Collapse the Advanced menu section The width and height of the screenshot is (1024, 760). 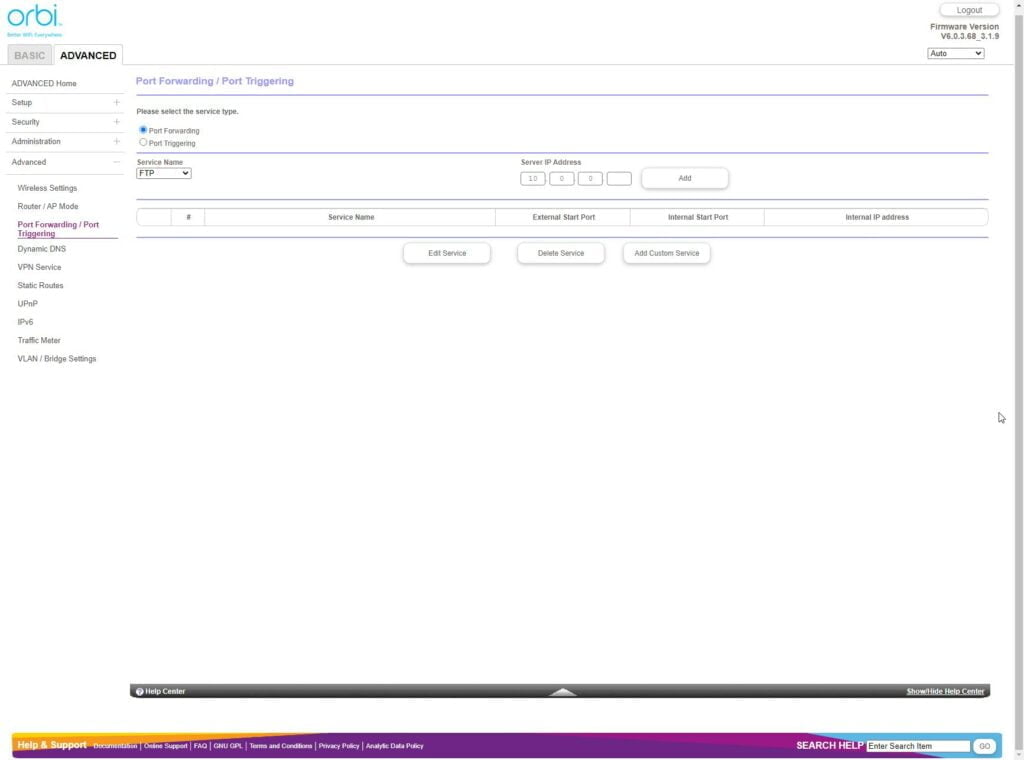pyautogui.click(x=116, y=162)
